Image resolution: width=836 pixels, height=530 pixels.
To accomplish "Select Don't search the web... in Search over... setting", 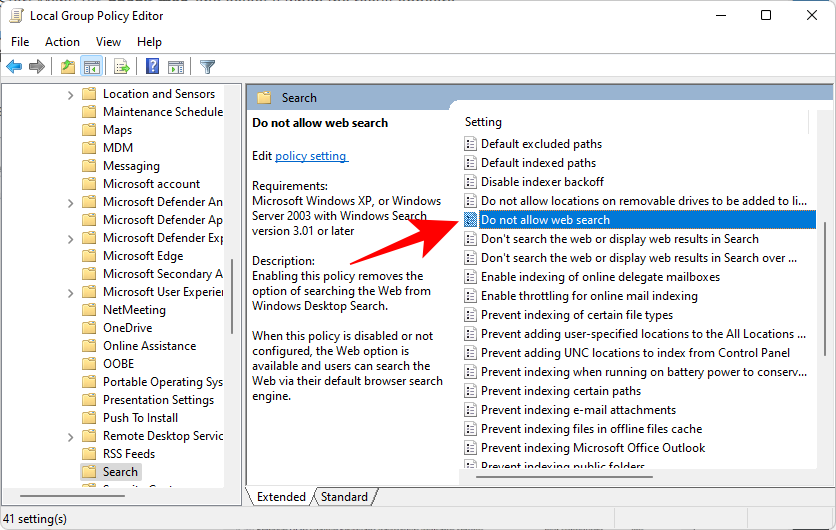I will 640,258.
